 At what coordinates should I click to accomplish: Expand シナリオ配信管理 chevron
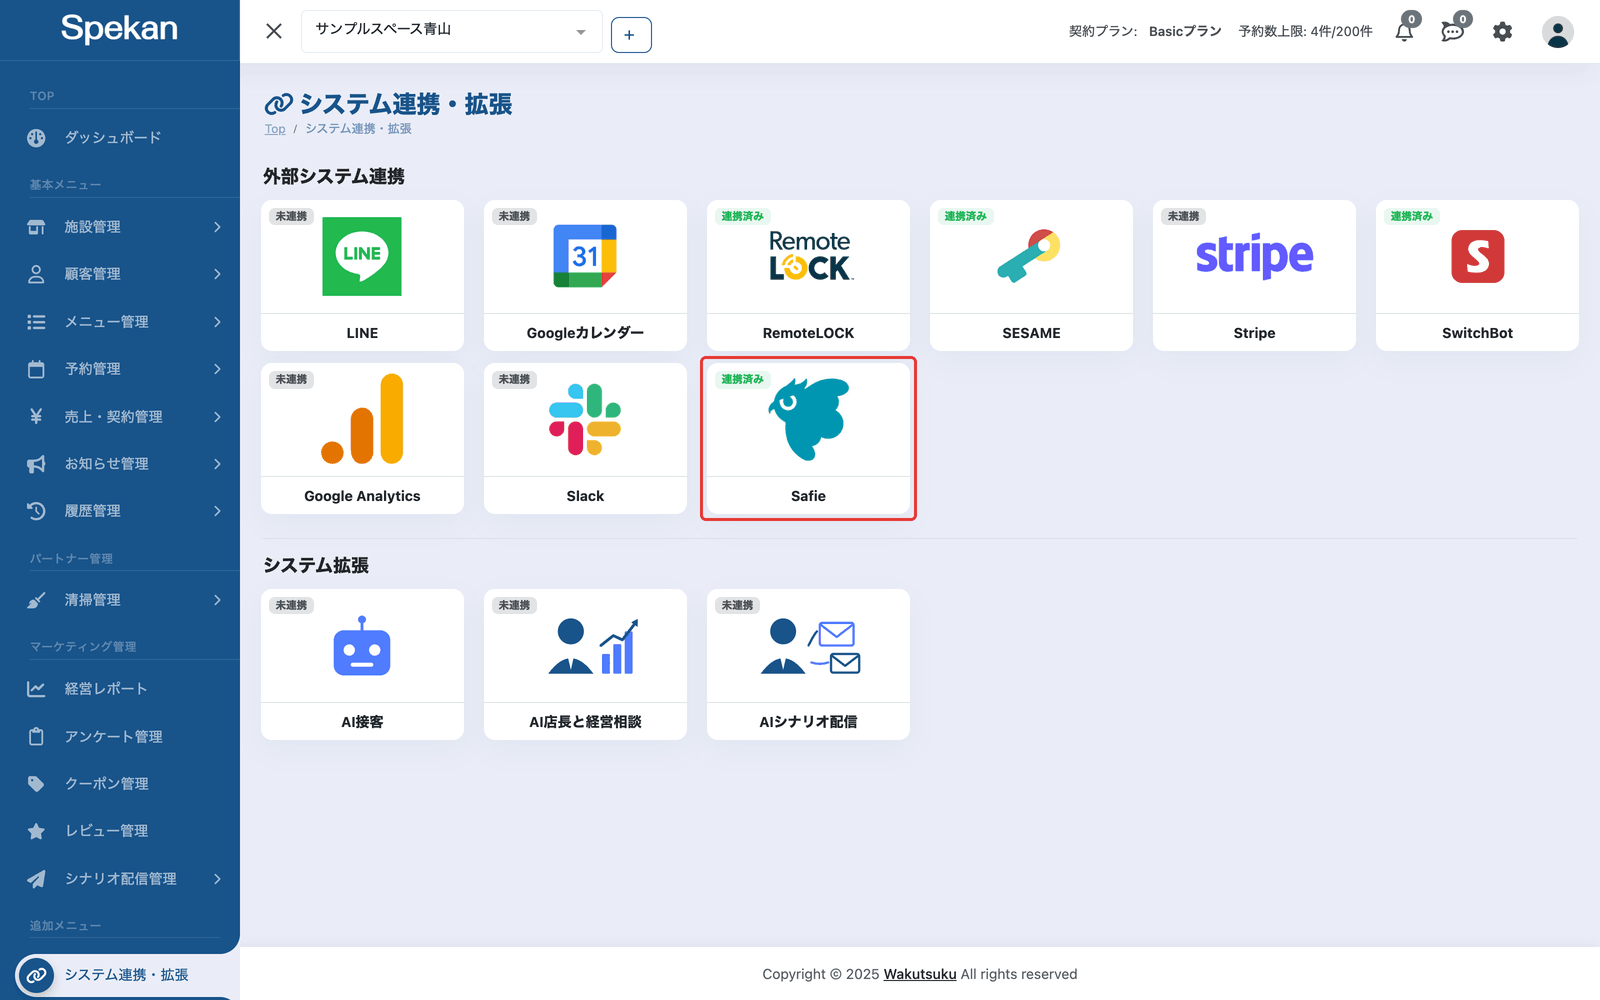217,879
